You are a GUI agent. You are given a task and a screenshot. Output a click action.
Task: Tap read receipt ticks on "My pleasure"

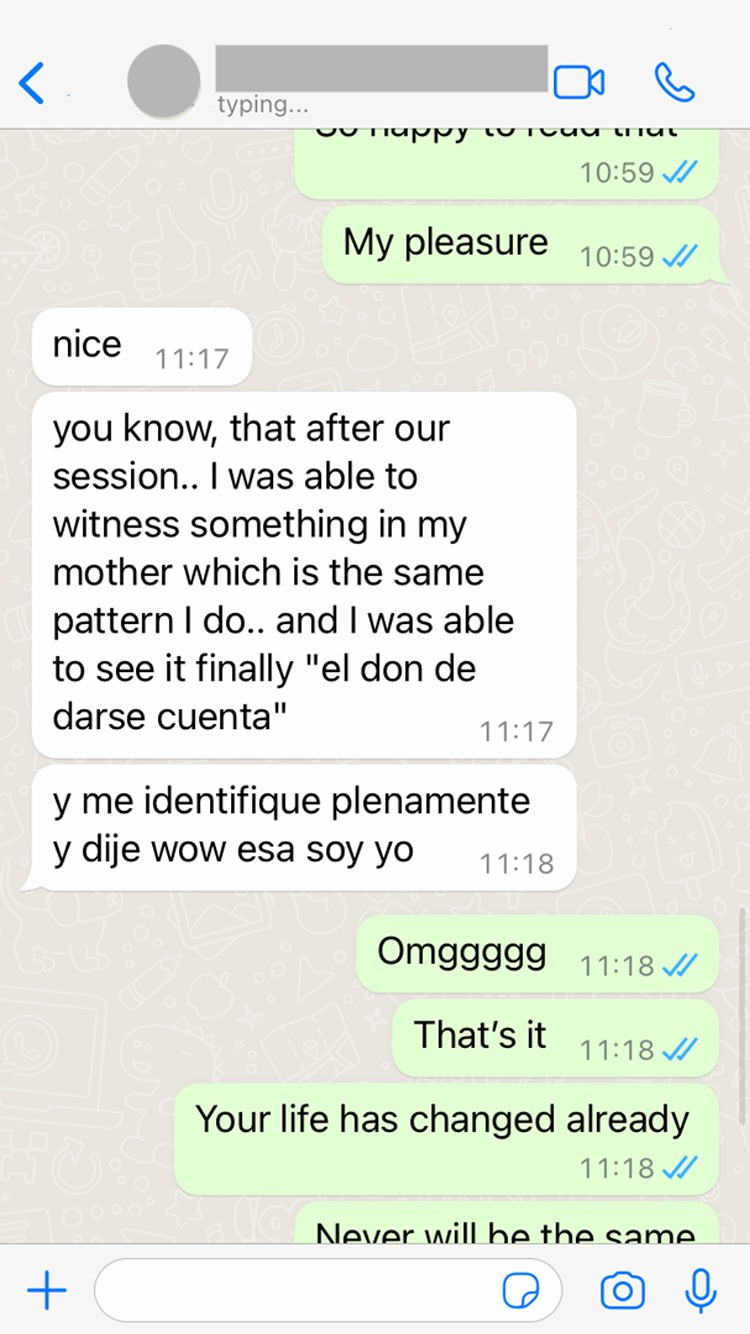click(x=679, y=257)
